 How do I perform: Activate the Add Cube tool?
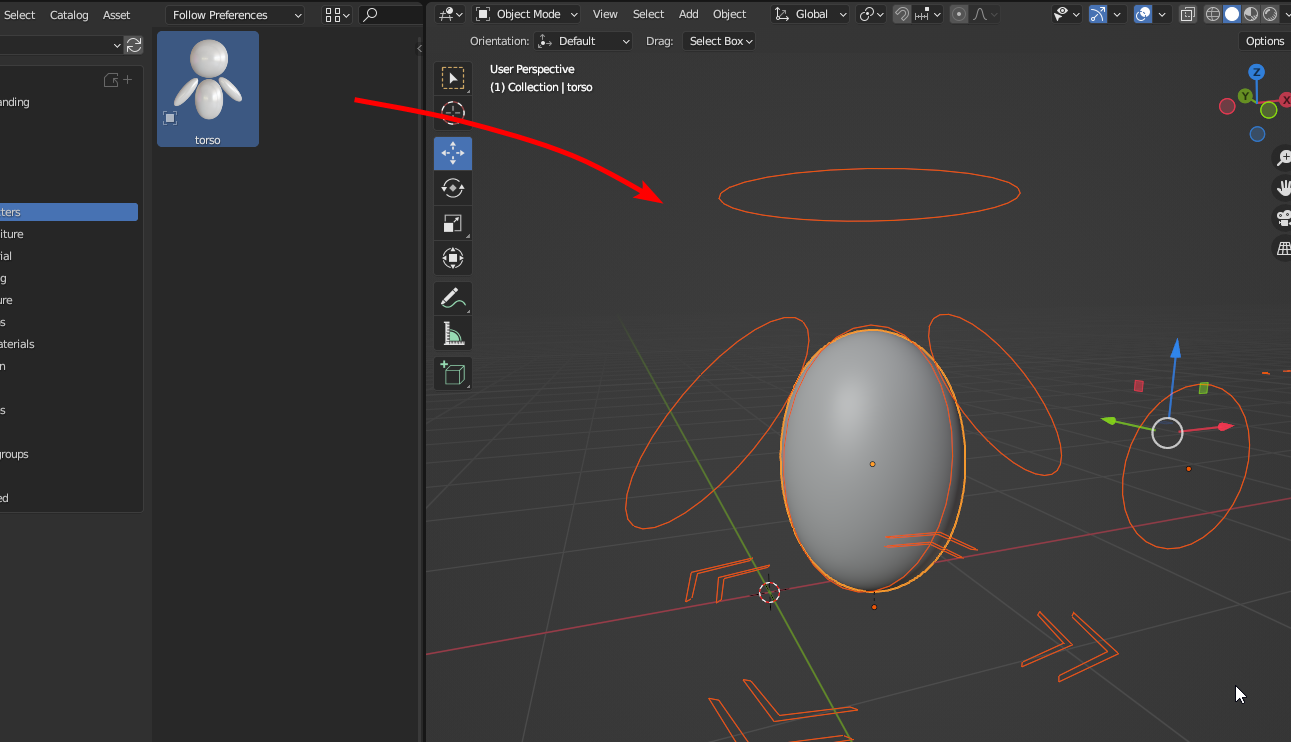453,373
